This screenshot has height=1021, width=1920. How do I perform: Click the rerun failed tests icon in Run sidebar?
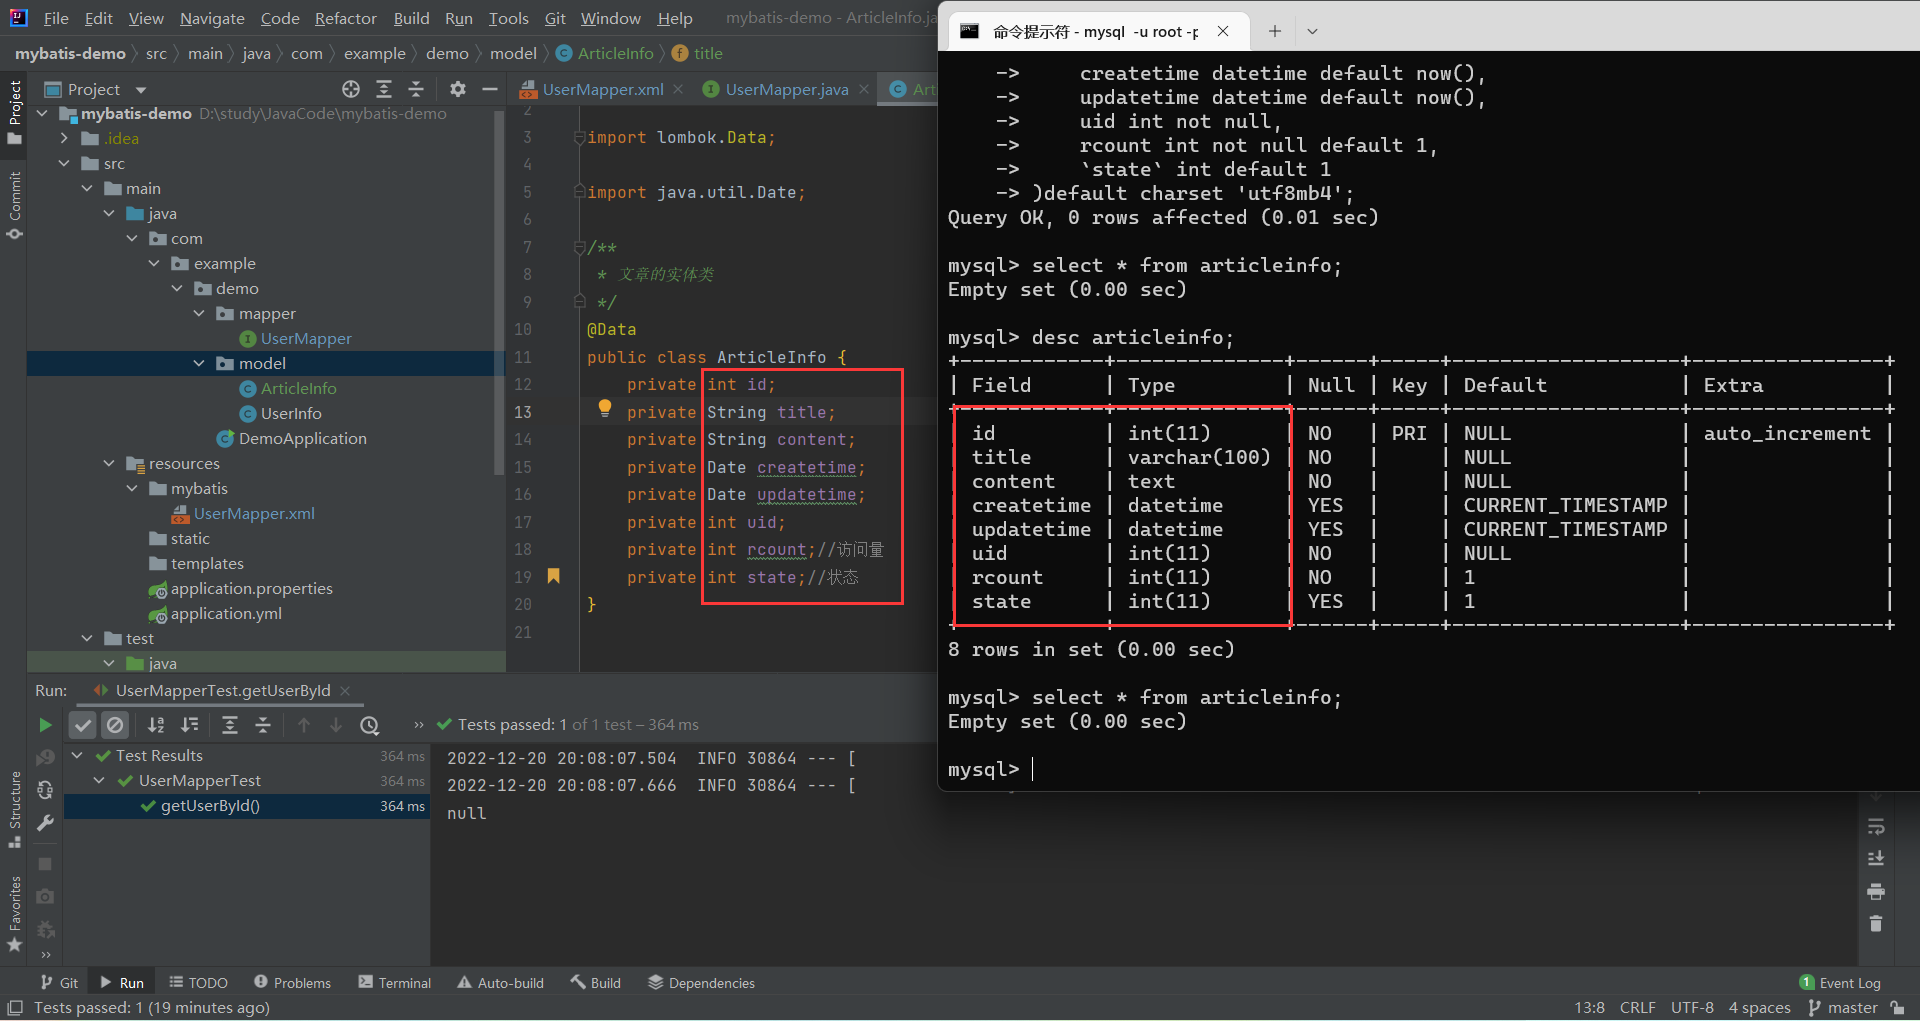45,758
